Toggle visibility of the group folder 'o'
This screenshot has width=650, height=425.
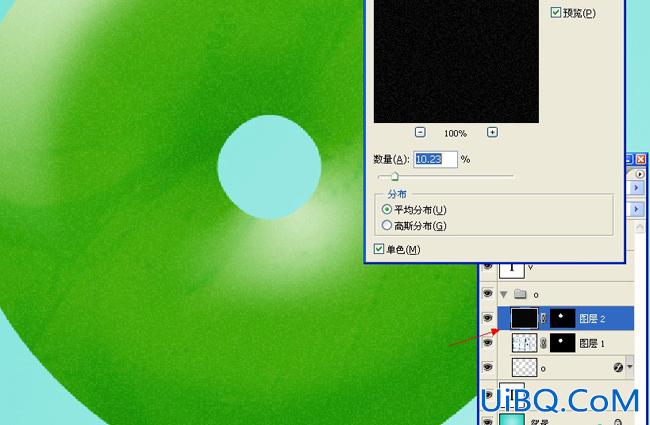point(488,294)
